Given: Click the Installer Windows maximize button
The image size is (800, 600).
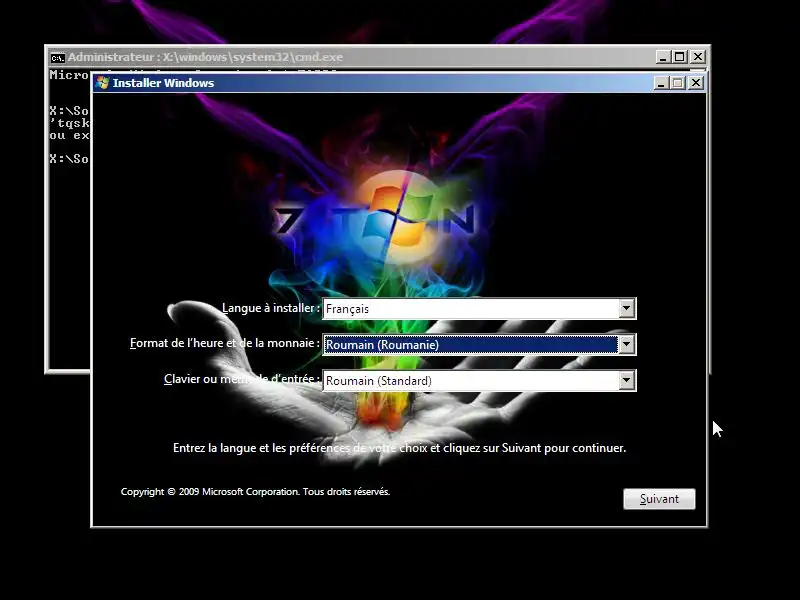Looking at the screenshot, I should [678, 83].
